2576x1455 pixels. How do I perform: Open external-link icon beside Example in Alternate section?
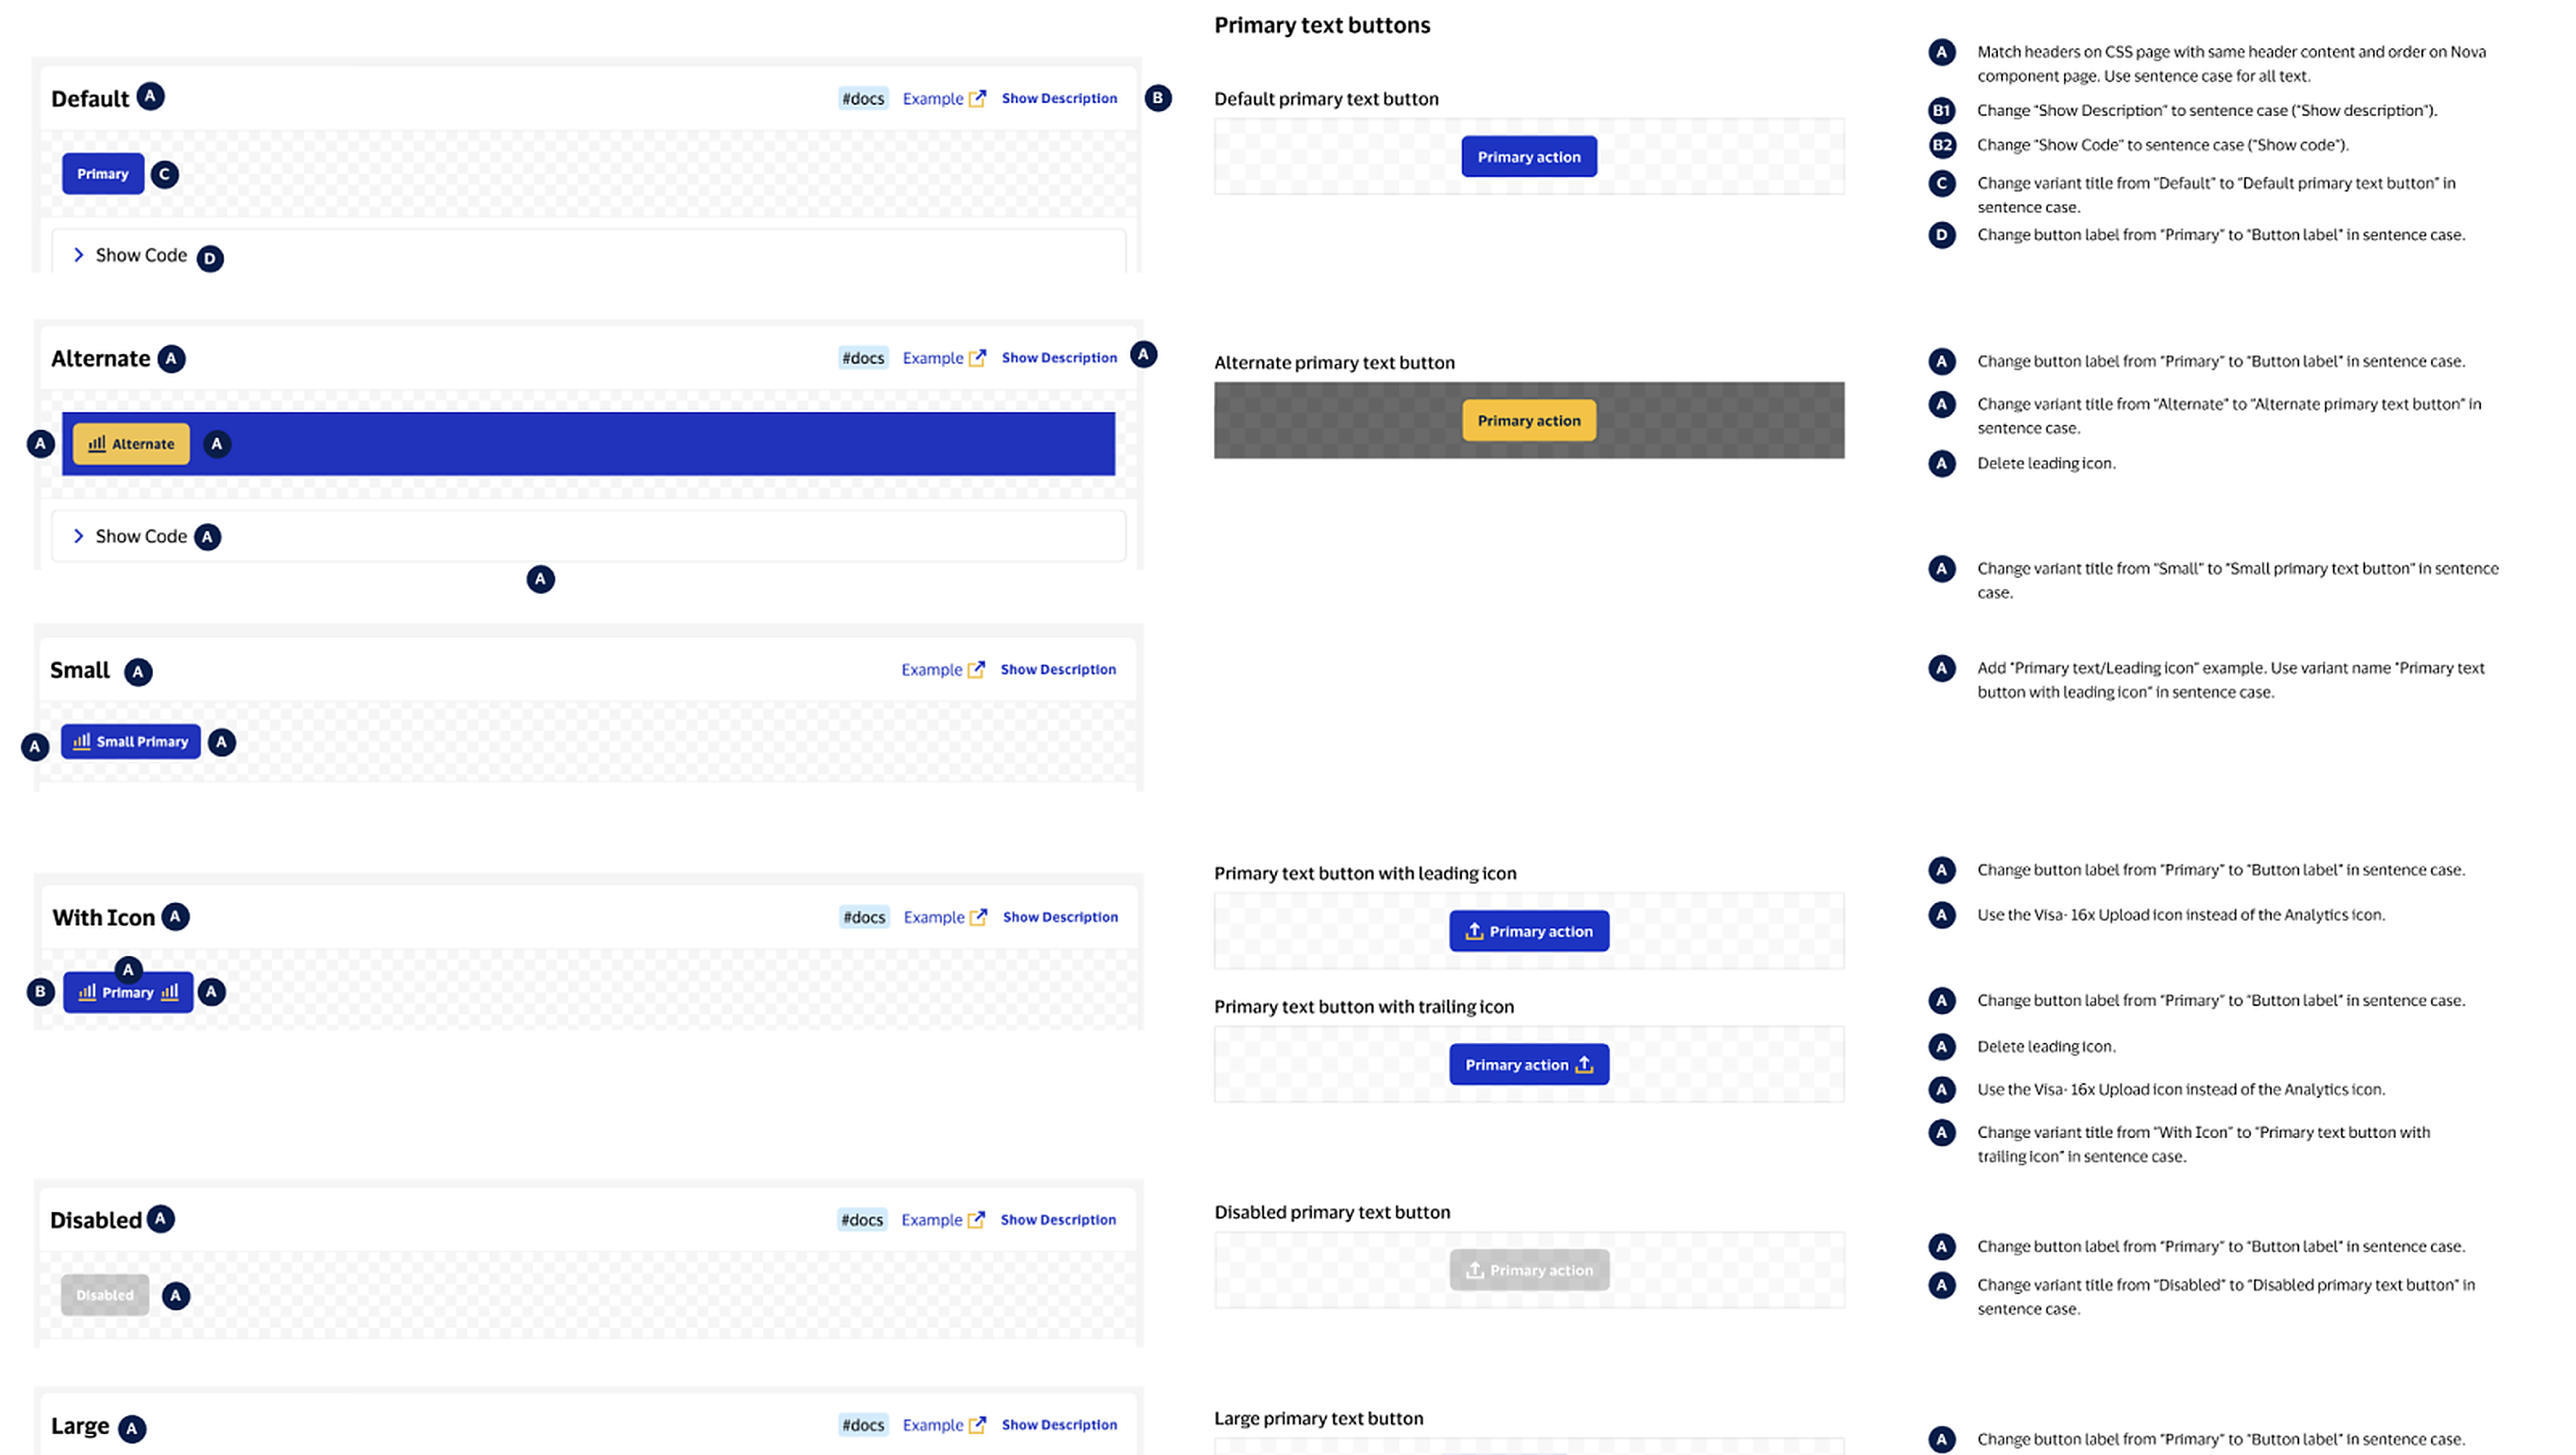tap(977, 358)
